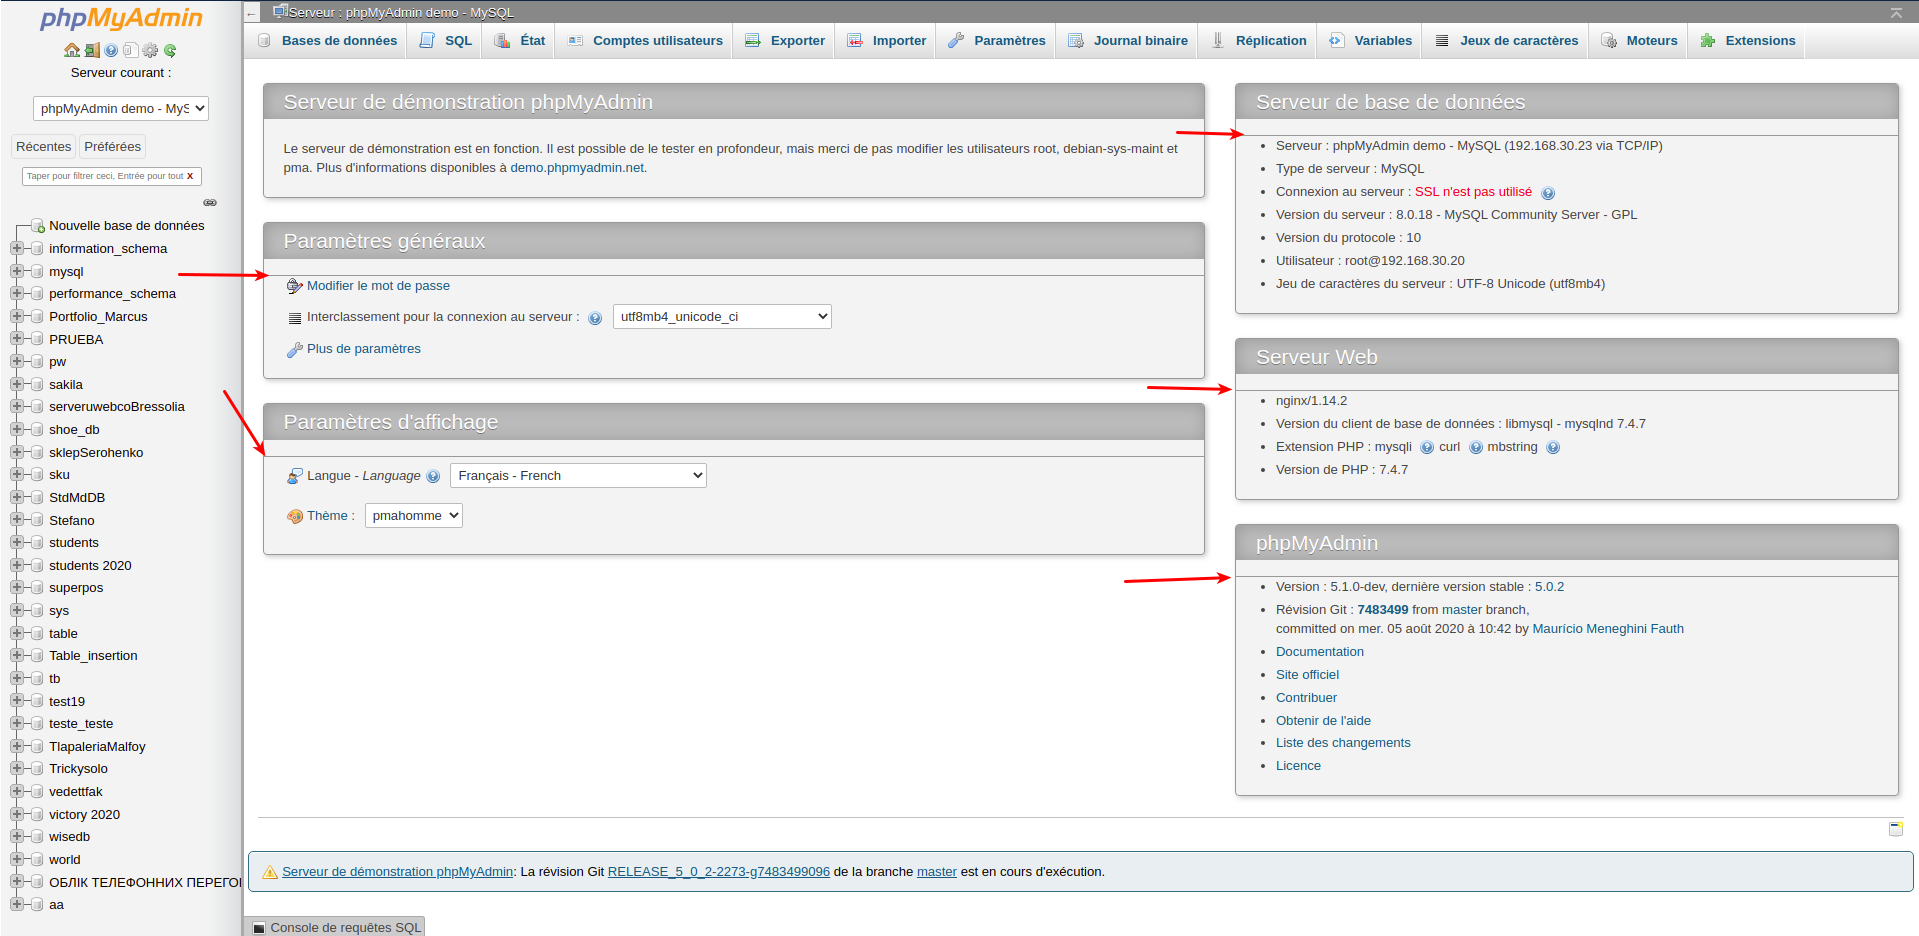This screenshot has height=936, width=1919.
Task: Click the Modifier le mot de passe link
Action: click(377, 285)
